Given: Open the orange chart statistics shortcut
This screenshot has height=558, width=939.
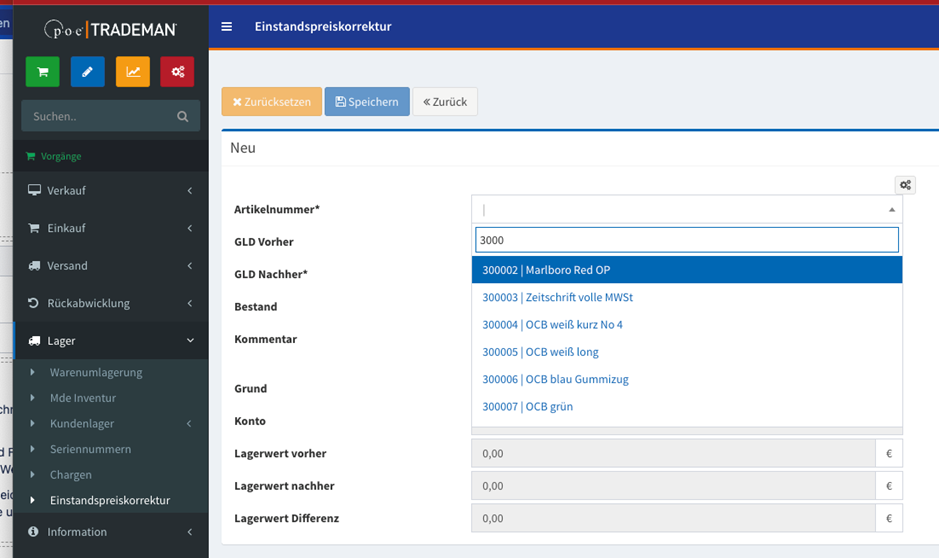Looking at the screenshot, I should [x=133, y=72].
